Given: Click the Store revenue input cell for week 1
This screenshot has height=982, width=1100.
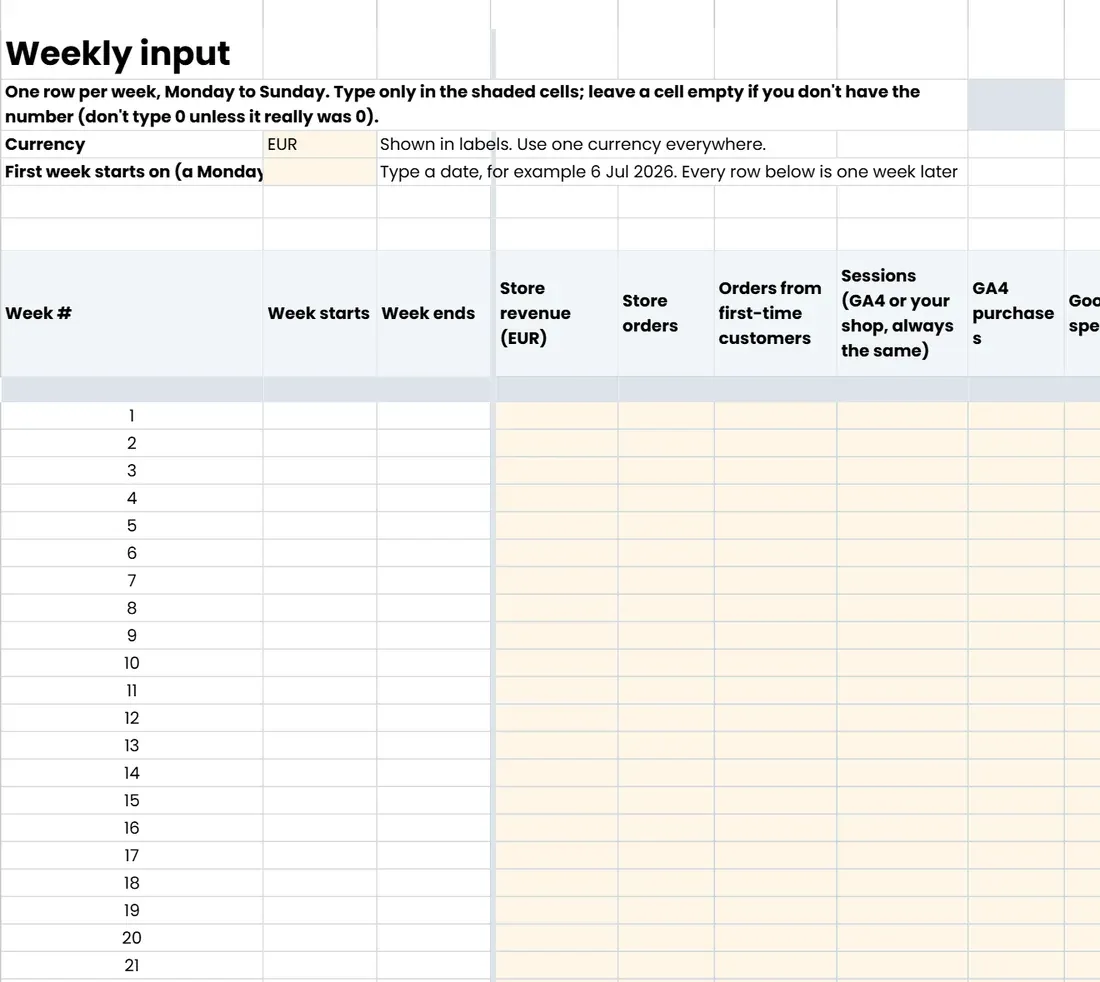Looking at the screenshot, I should pos(557,416).
